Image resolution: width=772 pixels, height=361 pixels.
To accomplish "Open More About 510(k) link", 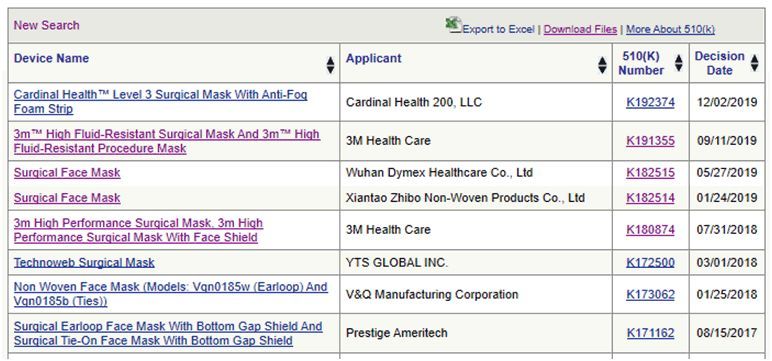I will [x=670, y=30].
